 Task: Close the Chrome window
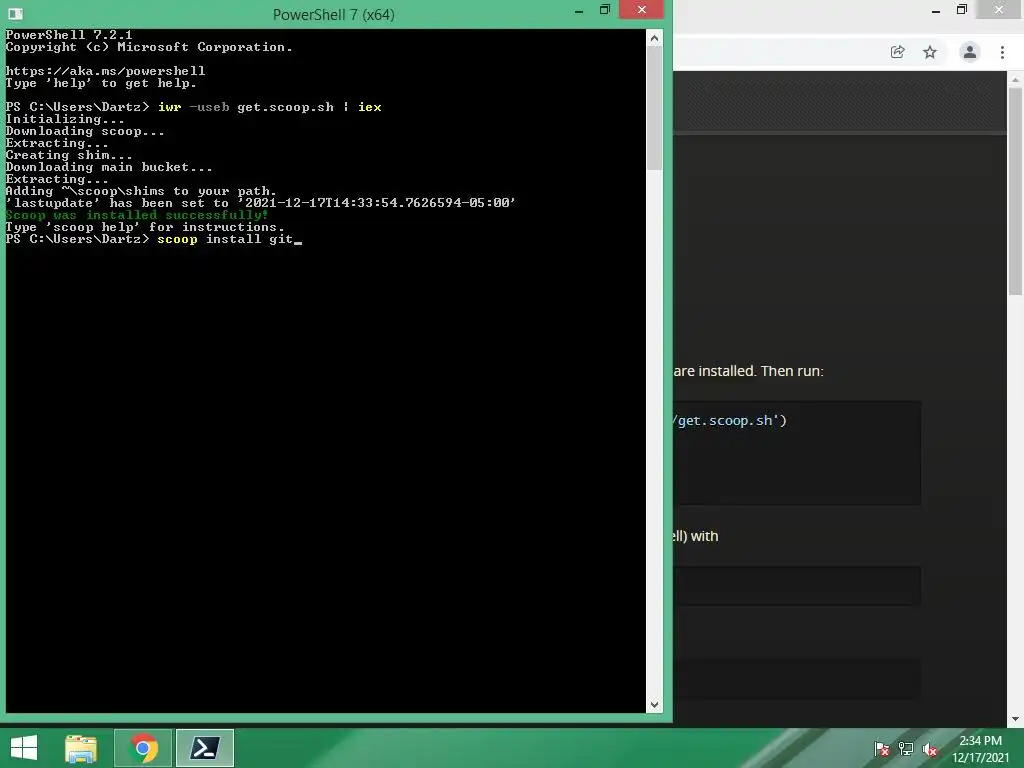(999, 10)
